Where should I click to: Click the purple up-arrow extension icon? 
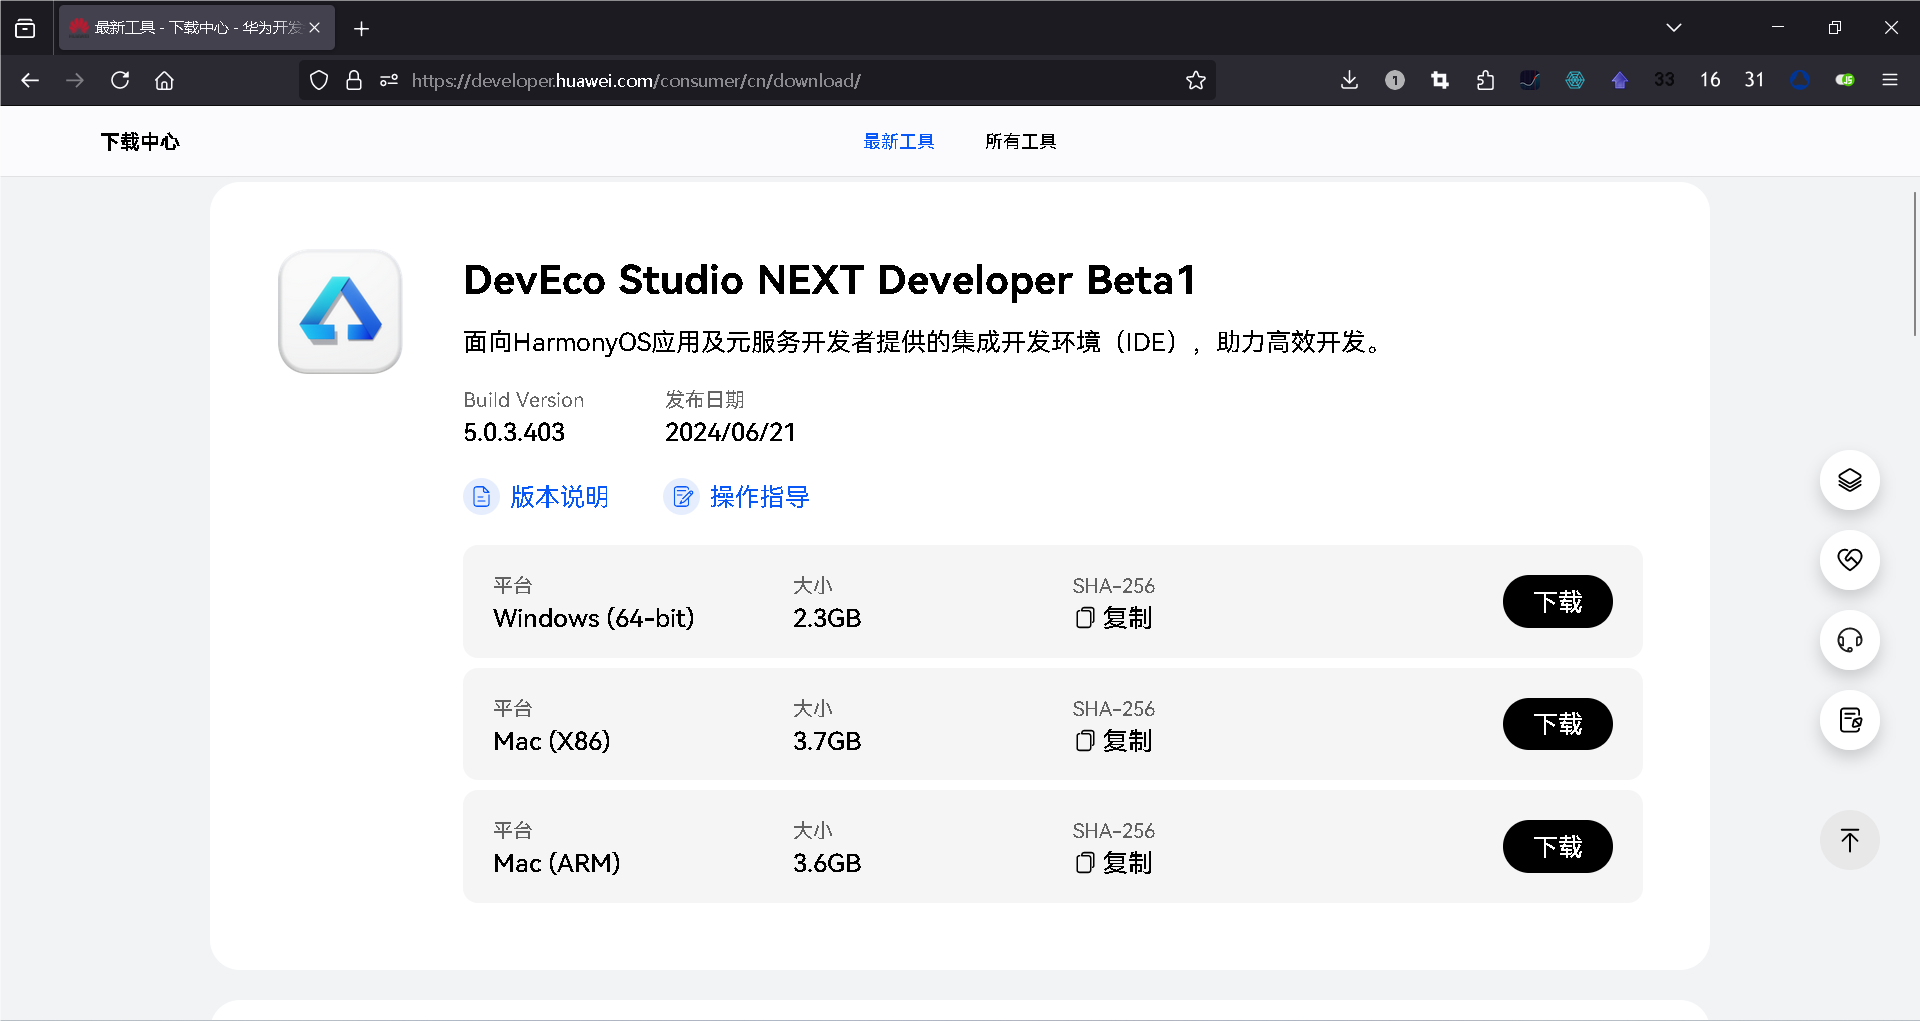pos(1619,80)
